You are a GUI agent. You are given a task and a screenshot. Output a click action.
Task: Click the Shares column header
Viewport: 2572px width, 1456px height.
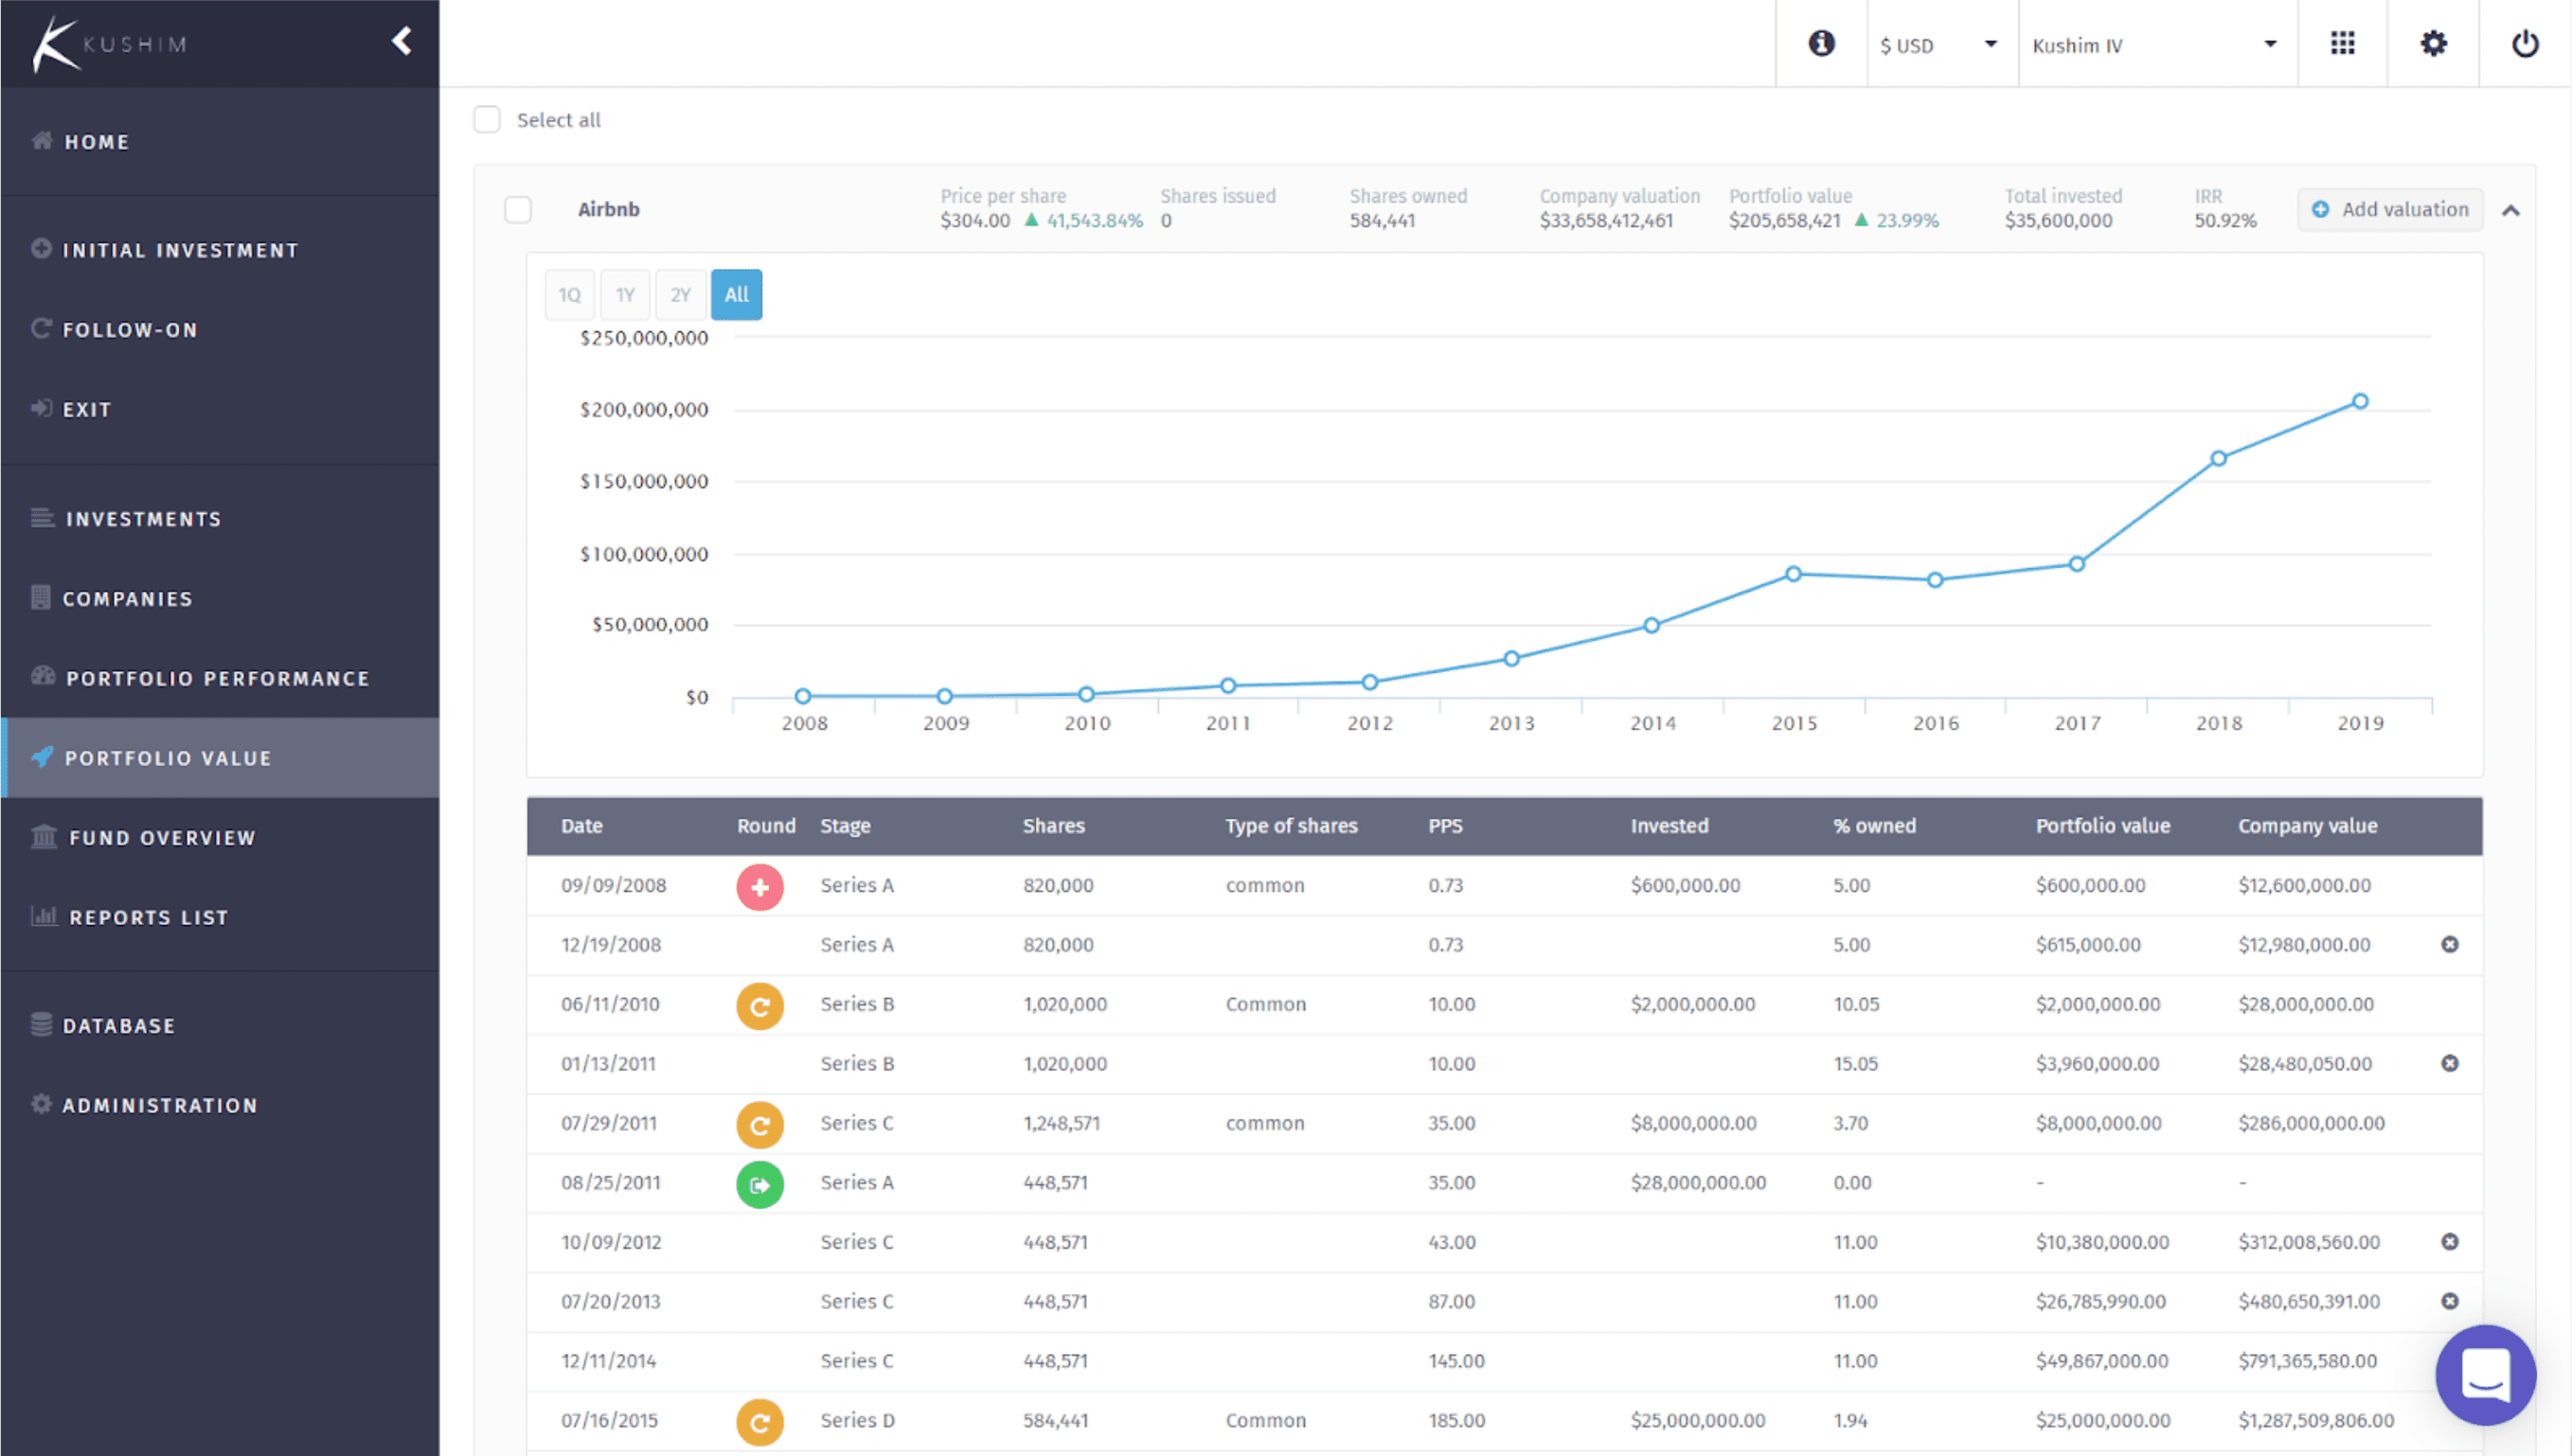1054,826
